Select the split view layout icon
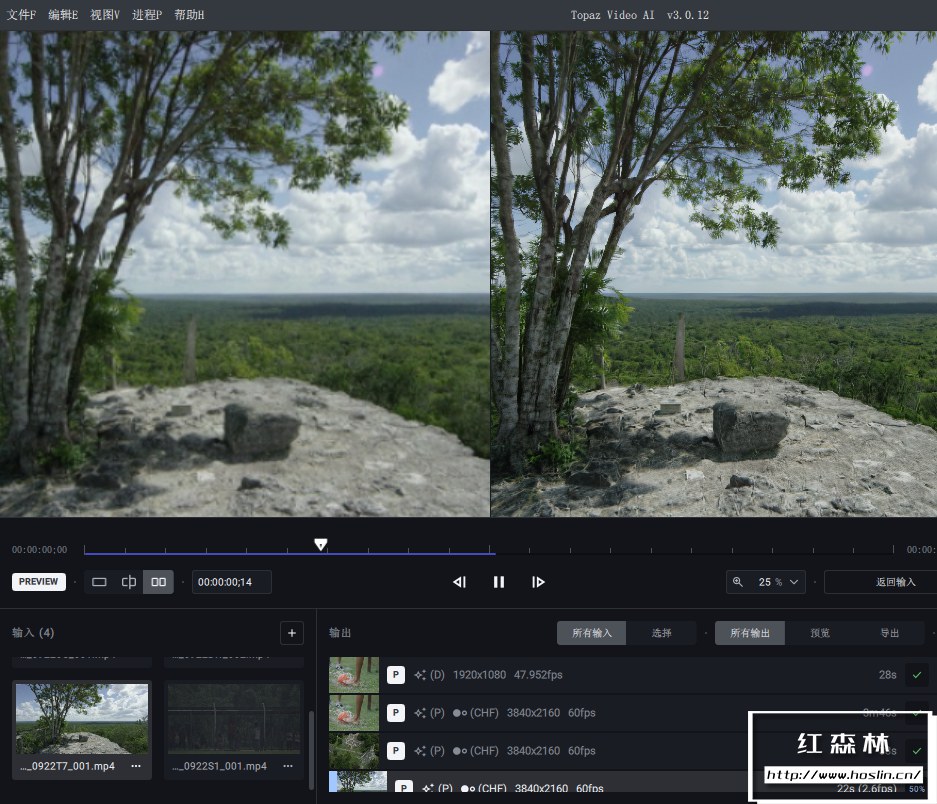Screen dimensions: 937x804 (128, 582)
